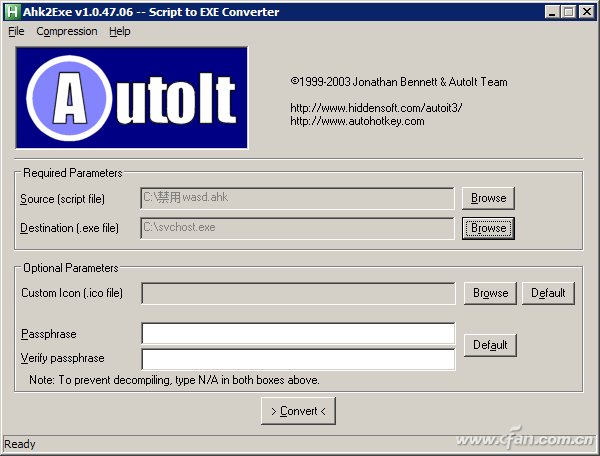
Task: Minimize the Ahk2Exe window
Action: point(552,12)
